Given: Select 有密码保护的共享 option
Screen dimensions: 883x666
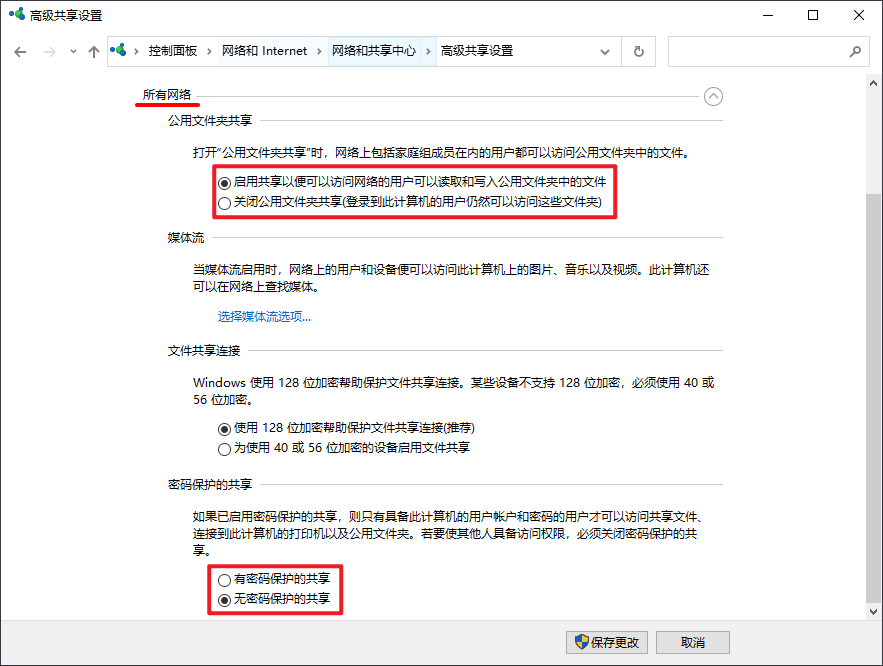Looking at the screenshot, I should [x=274, y=579].
